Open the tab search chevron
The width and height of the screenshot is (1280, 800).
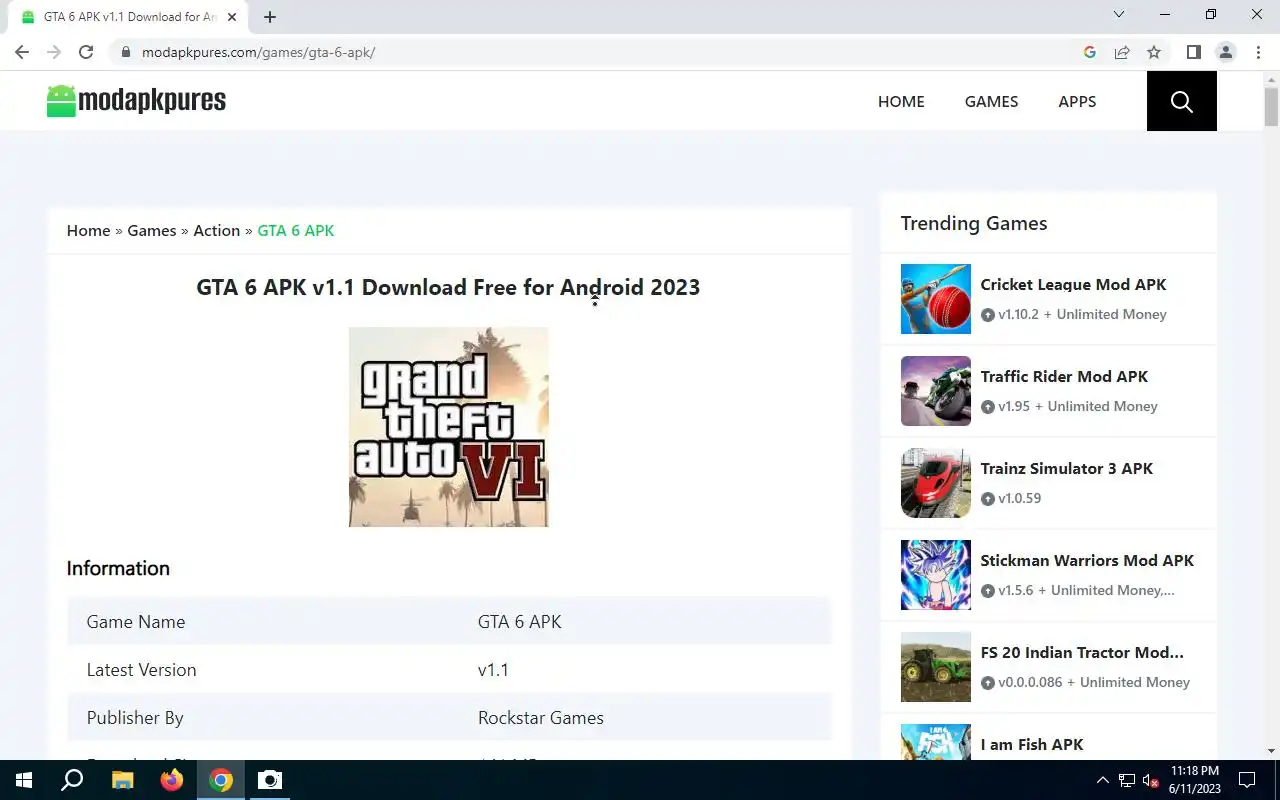coord(1119,14)
